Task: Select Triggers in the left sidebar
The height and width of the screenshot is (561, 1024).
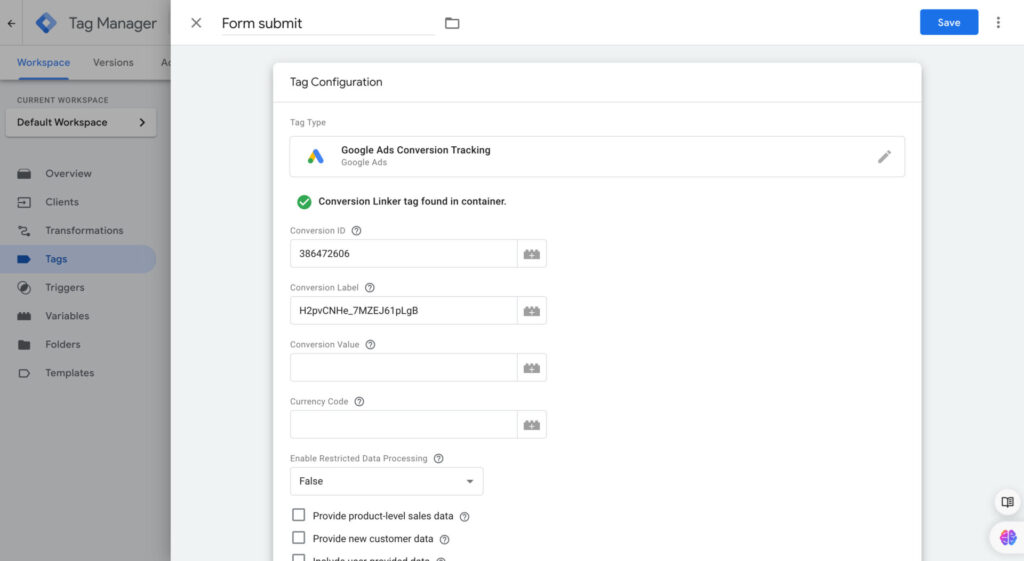Action: [x=65, y=287]
